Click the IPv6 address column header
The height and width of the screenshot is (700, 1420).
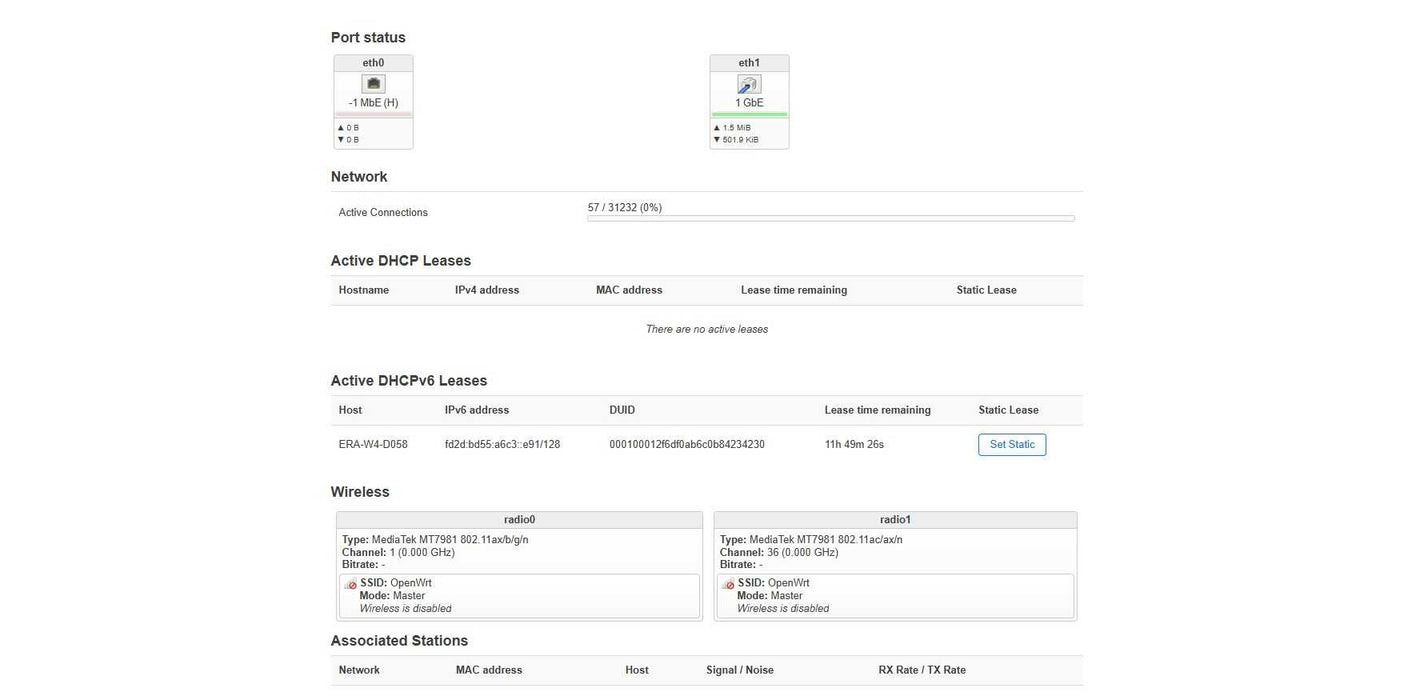477,410
